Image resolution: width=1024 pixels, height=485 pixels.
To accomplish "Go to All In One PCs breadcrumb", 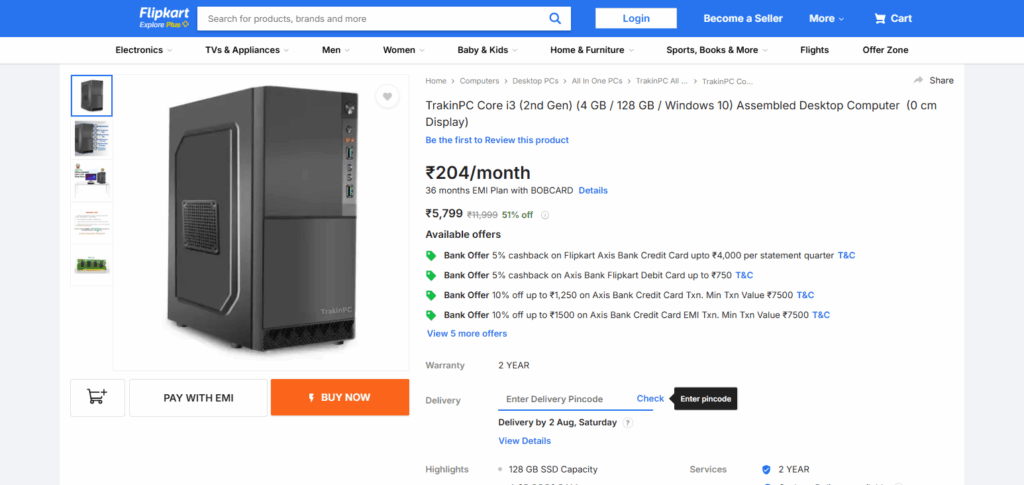I will (x=597, y=81).
